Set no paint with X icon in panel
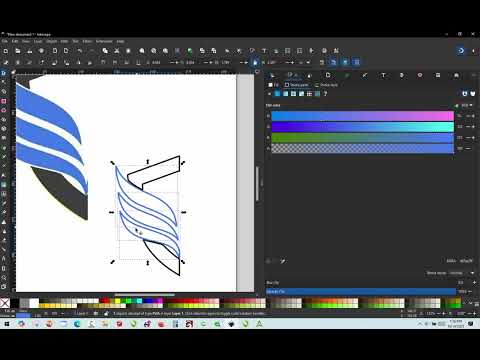 269,94
